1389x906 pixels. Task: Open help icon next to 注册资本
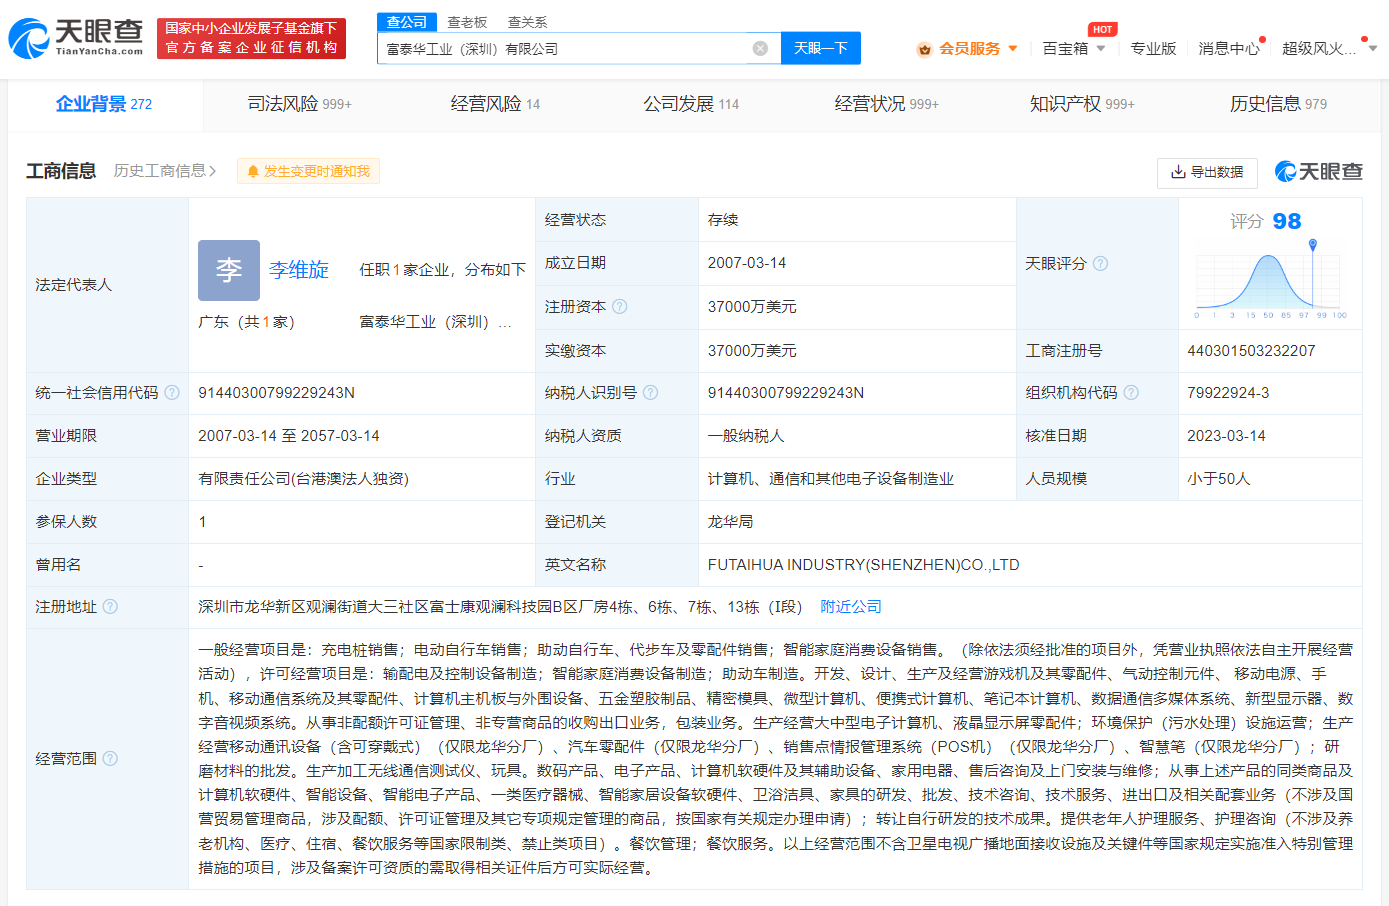tap(620, 307)
